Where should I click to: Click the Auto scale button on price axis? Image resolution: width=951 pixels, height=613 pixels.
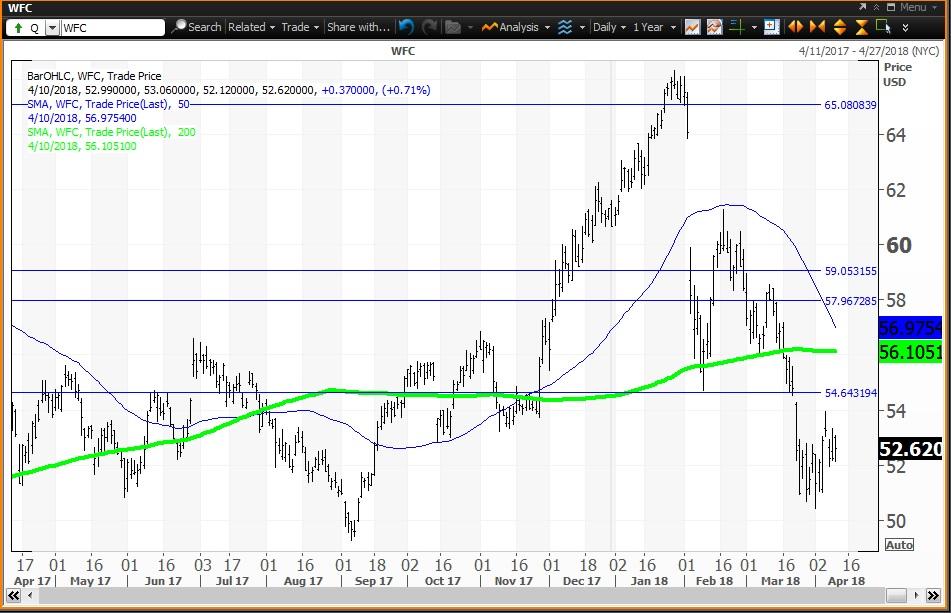click(899, 544)
